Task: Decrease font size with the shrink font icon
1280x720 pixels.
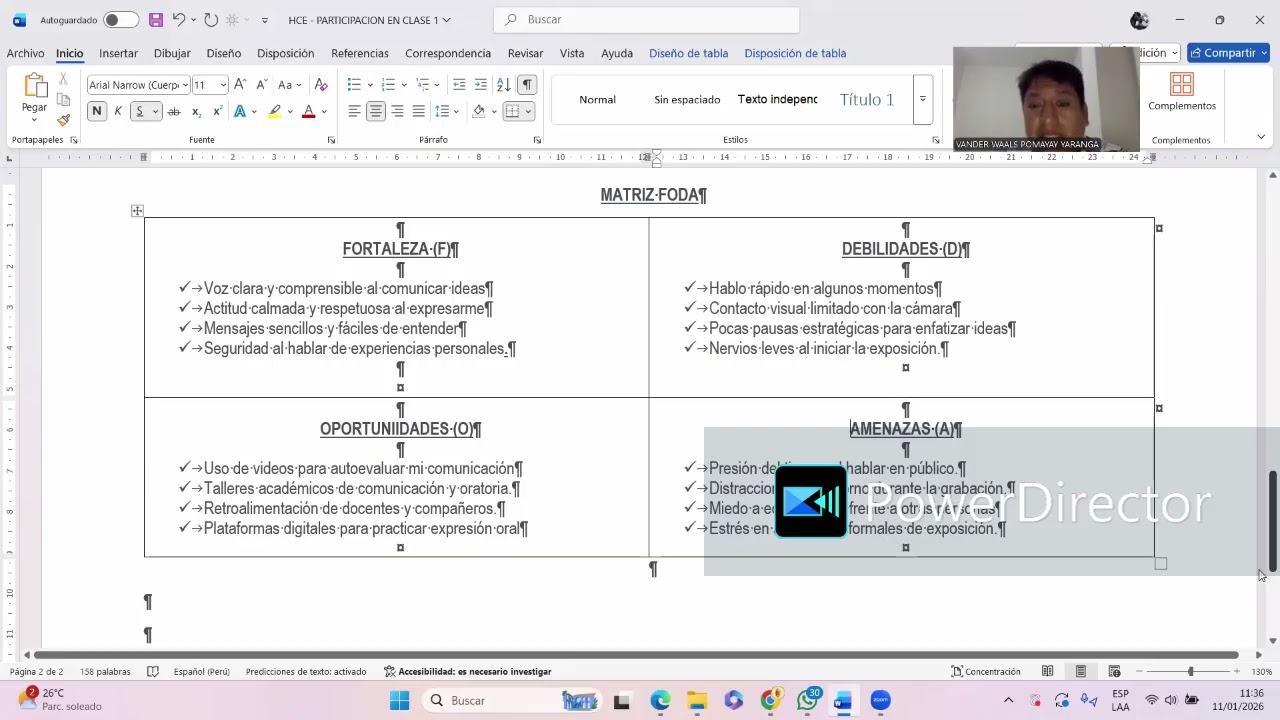Action: 261,85
